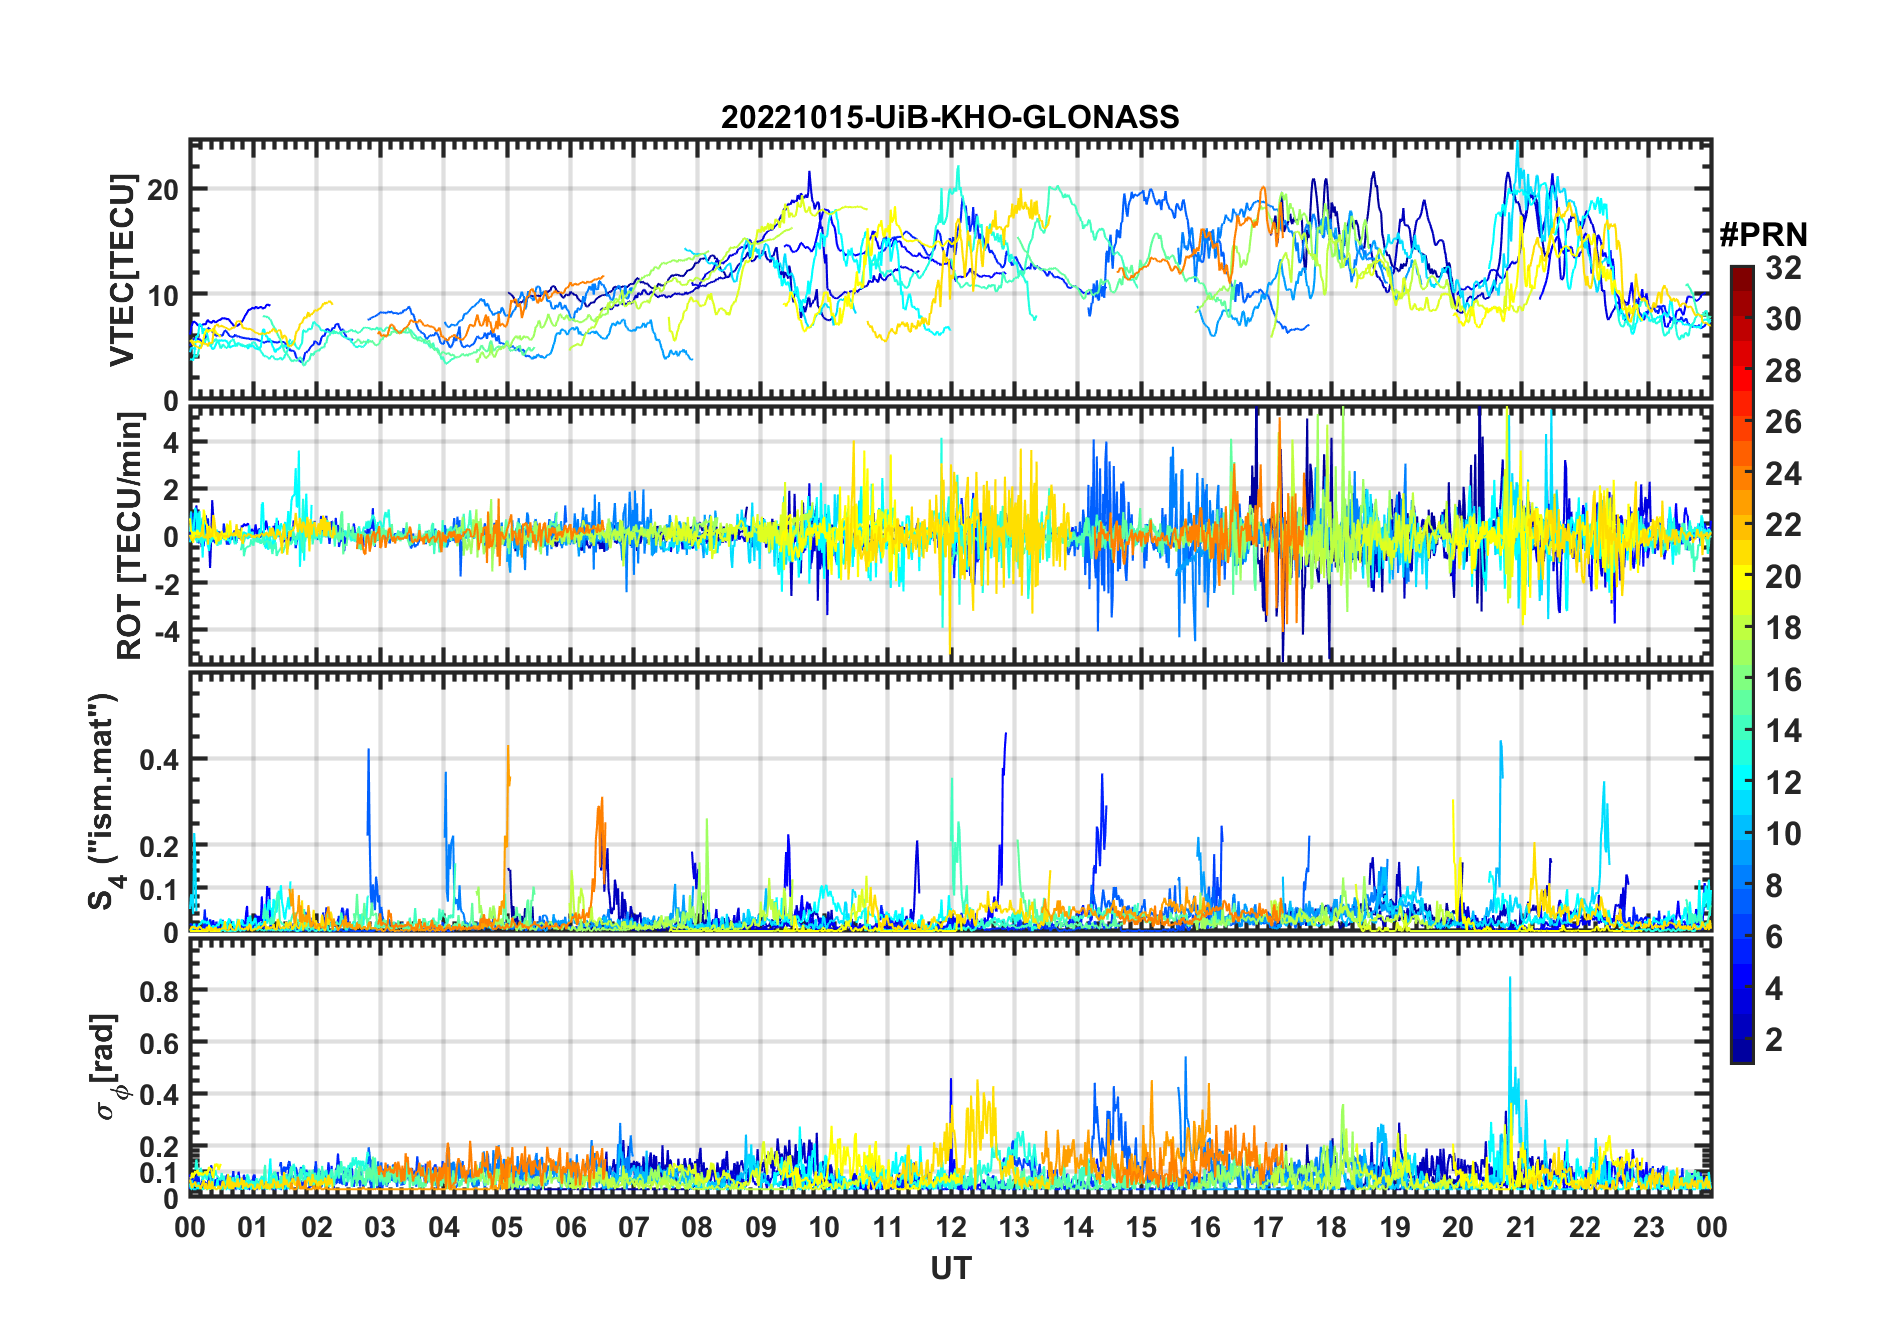
Task: Click x-axis tick label 06
Action: click(570, 1227)
